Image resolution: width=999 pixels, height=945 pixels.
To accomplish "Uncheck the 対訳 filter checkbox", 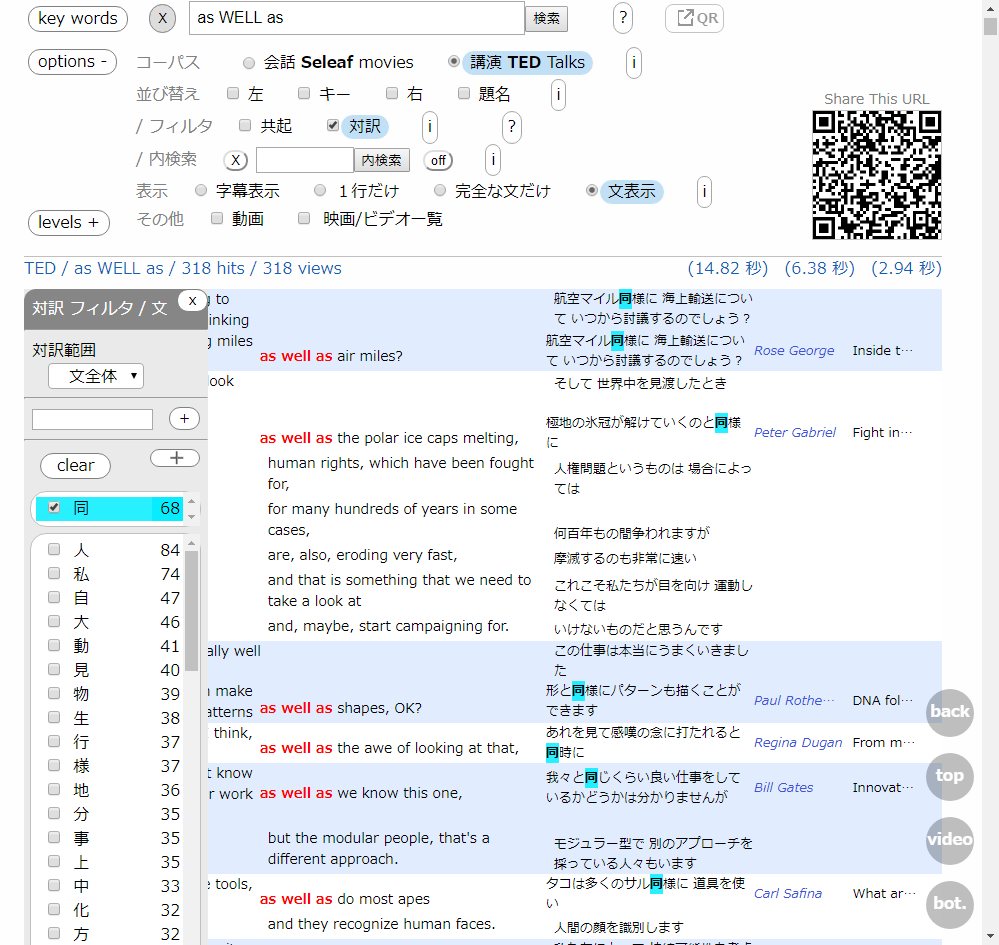I will [333, 126].
